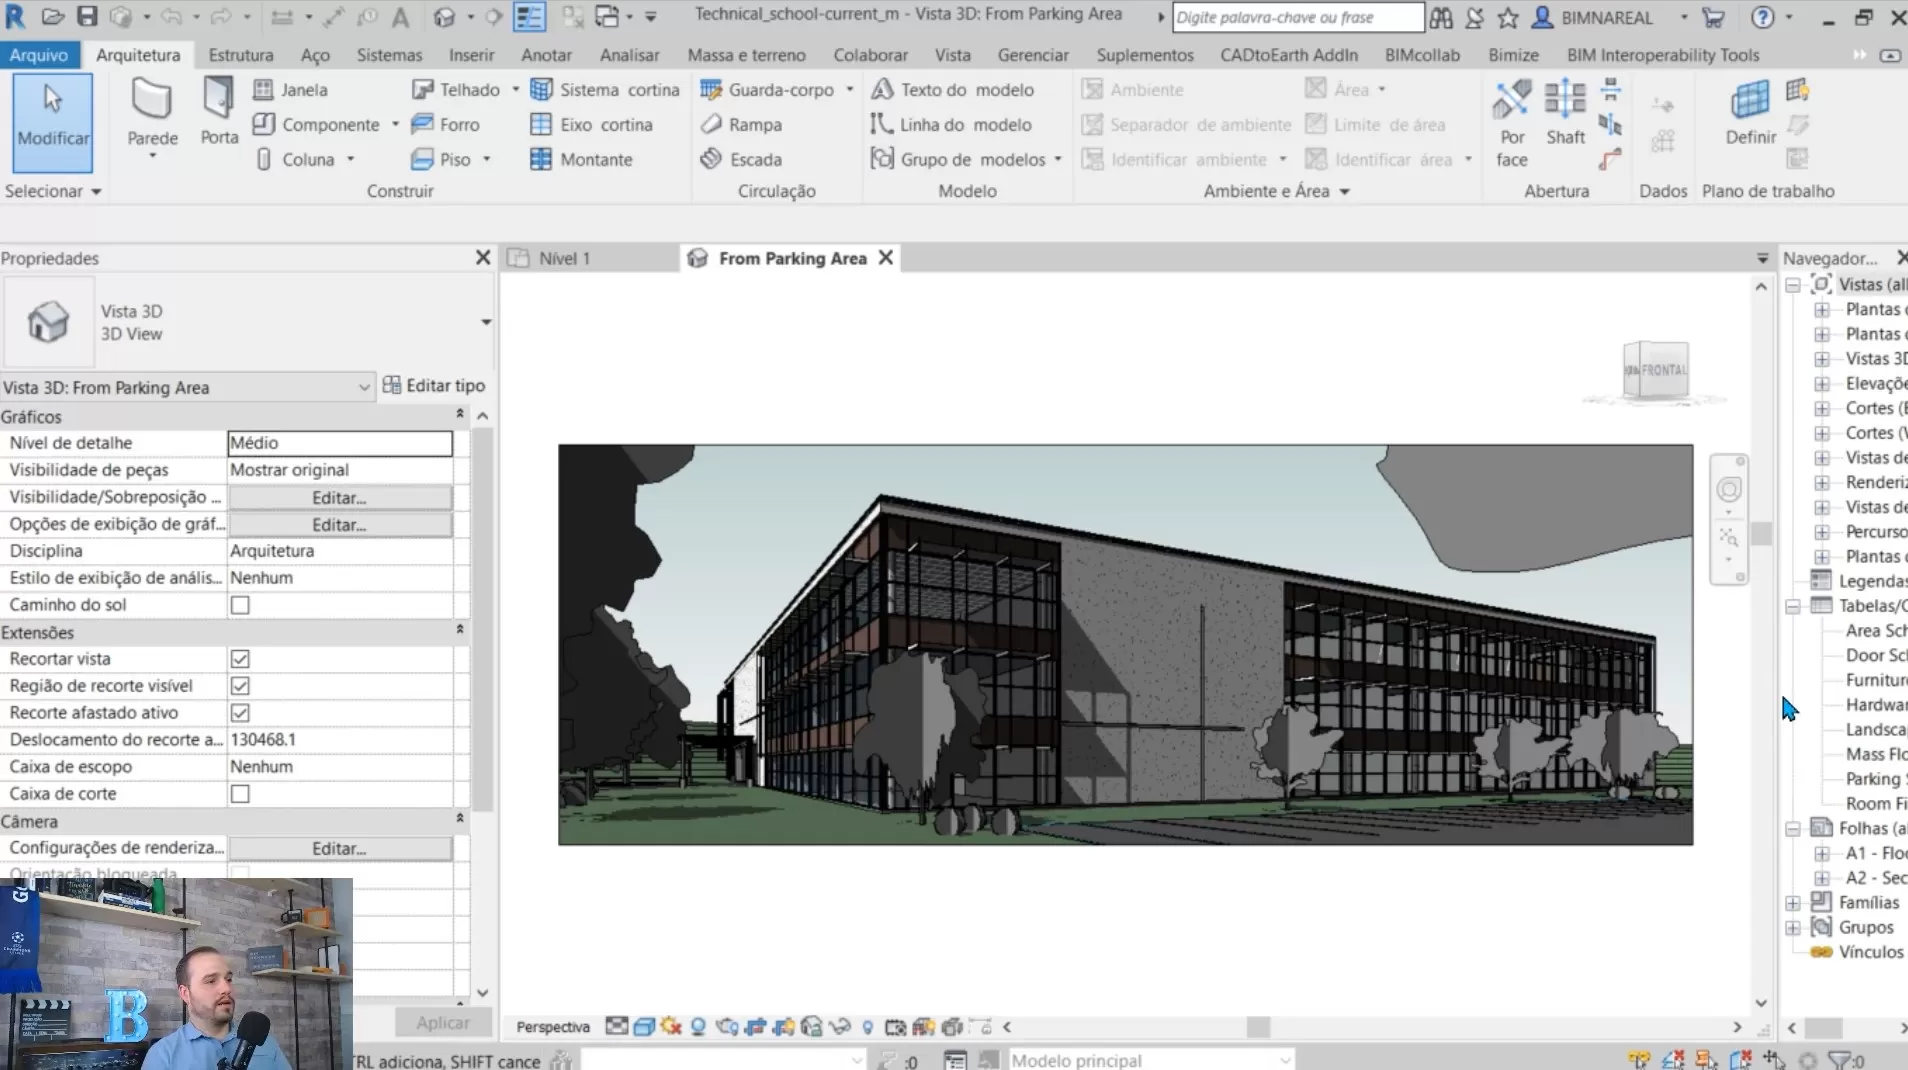Select the Coluna tool
Image resolution: width=1908 pixels, height=1070 pixels.
click(x=296, y=160)
